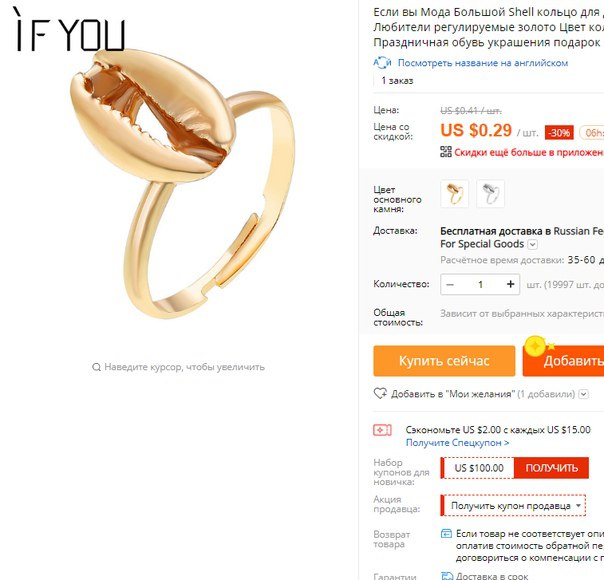
Task: Click the quantity input field
Action: pos(480,285)
